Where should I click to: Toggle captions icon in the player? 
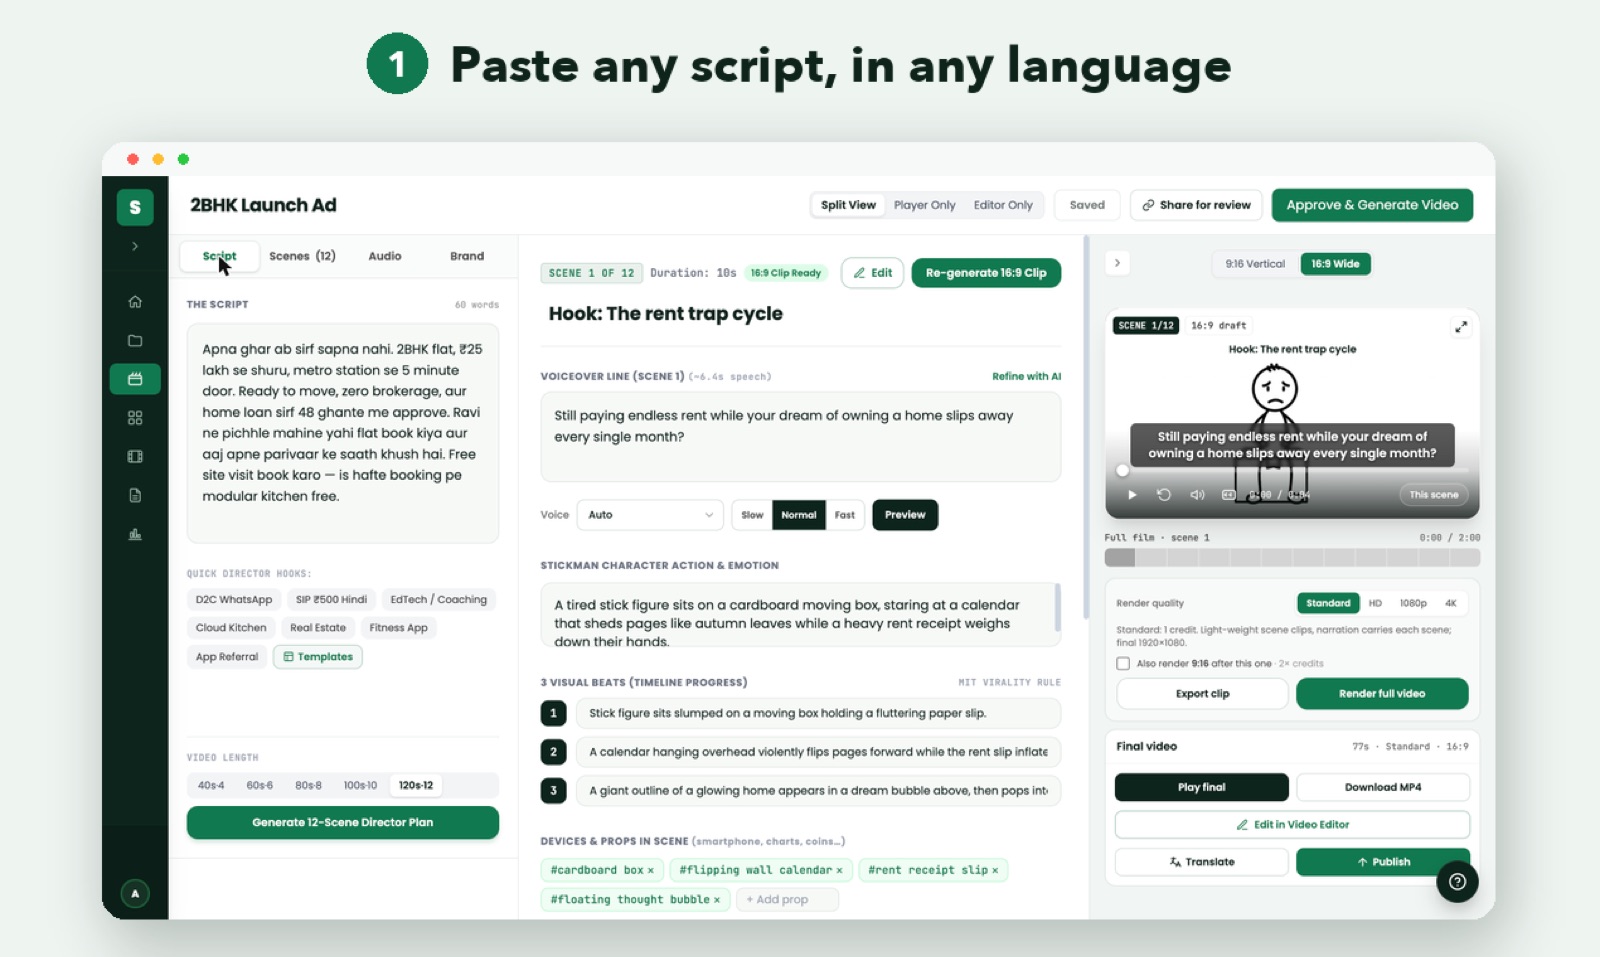[x=1229, y=495]
